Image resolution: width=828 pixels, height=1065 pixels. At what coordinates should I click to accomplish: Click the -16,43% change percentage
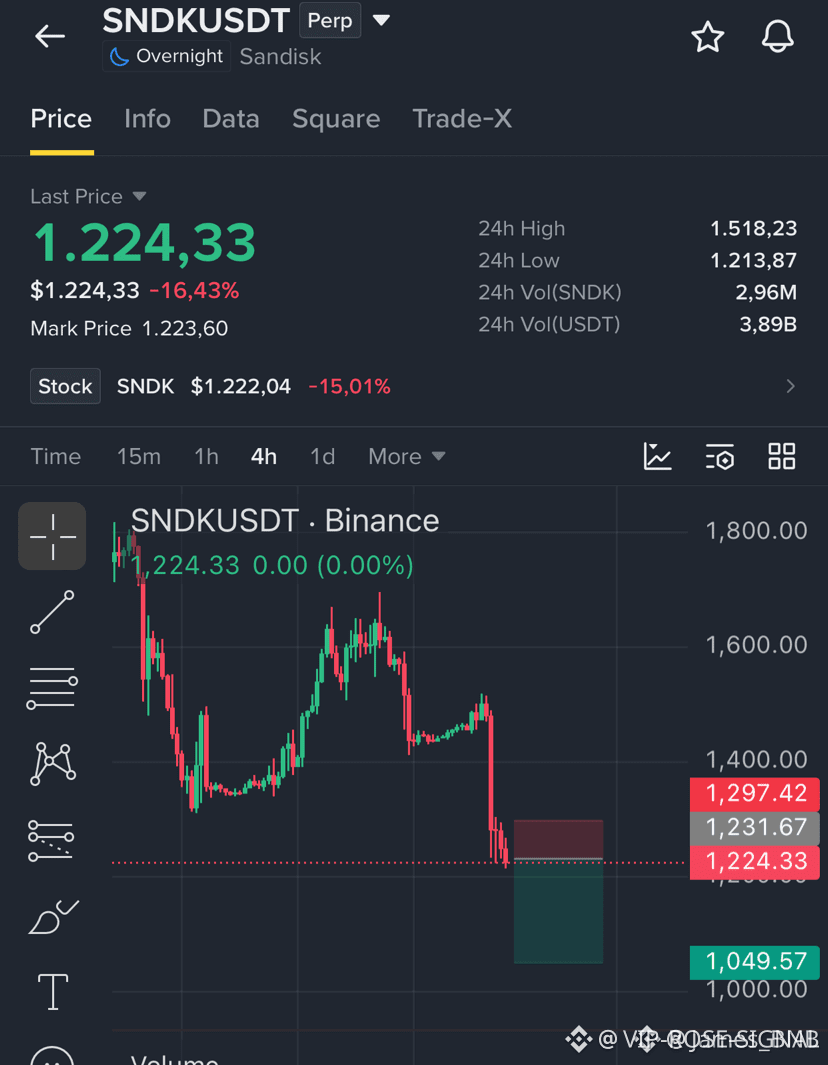pyautogui.click(x=194, y=291)
